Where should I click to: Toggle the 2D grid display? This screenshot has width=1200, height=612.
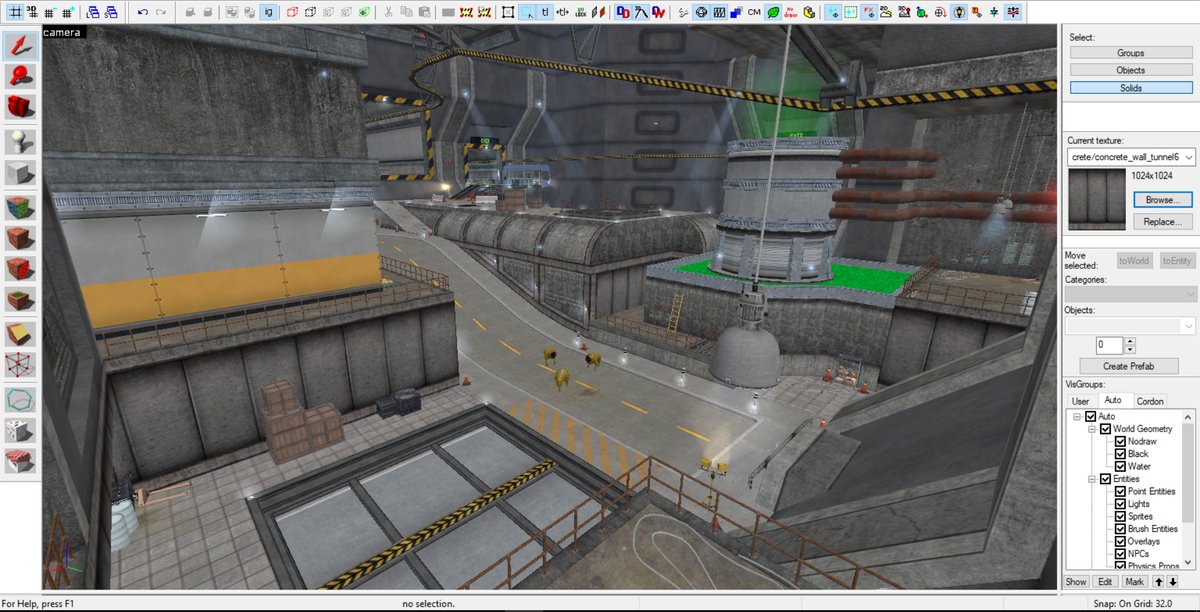pyautogui.click(x=14, y=12)
